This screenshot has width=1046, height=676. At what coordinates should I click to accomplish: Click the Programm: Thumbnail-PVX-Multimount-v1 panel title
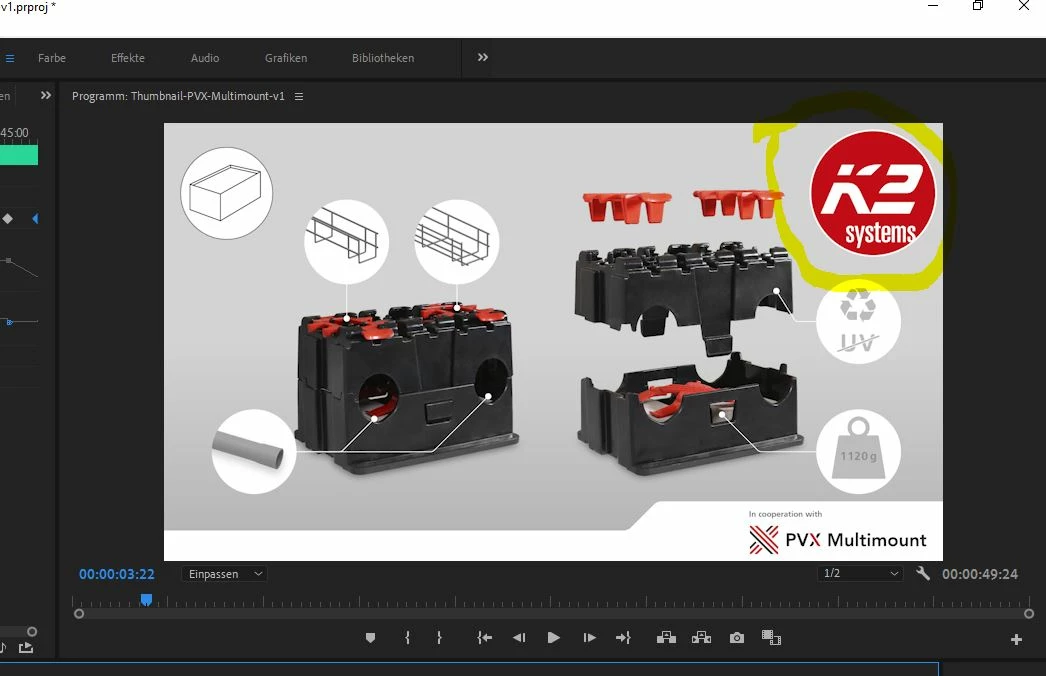pyautogui.click(x=178, y=96)
